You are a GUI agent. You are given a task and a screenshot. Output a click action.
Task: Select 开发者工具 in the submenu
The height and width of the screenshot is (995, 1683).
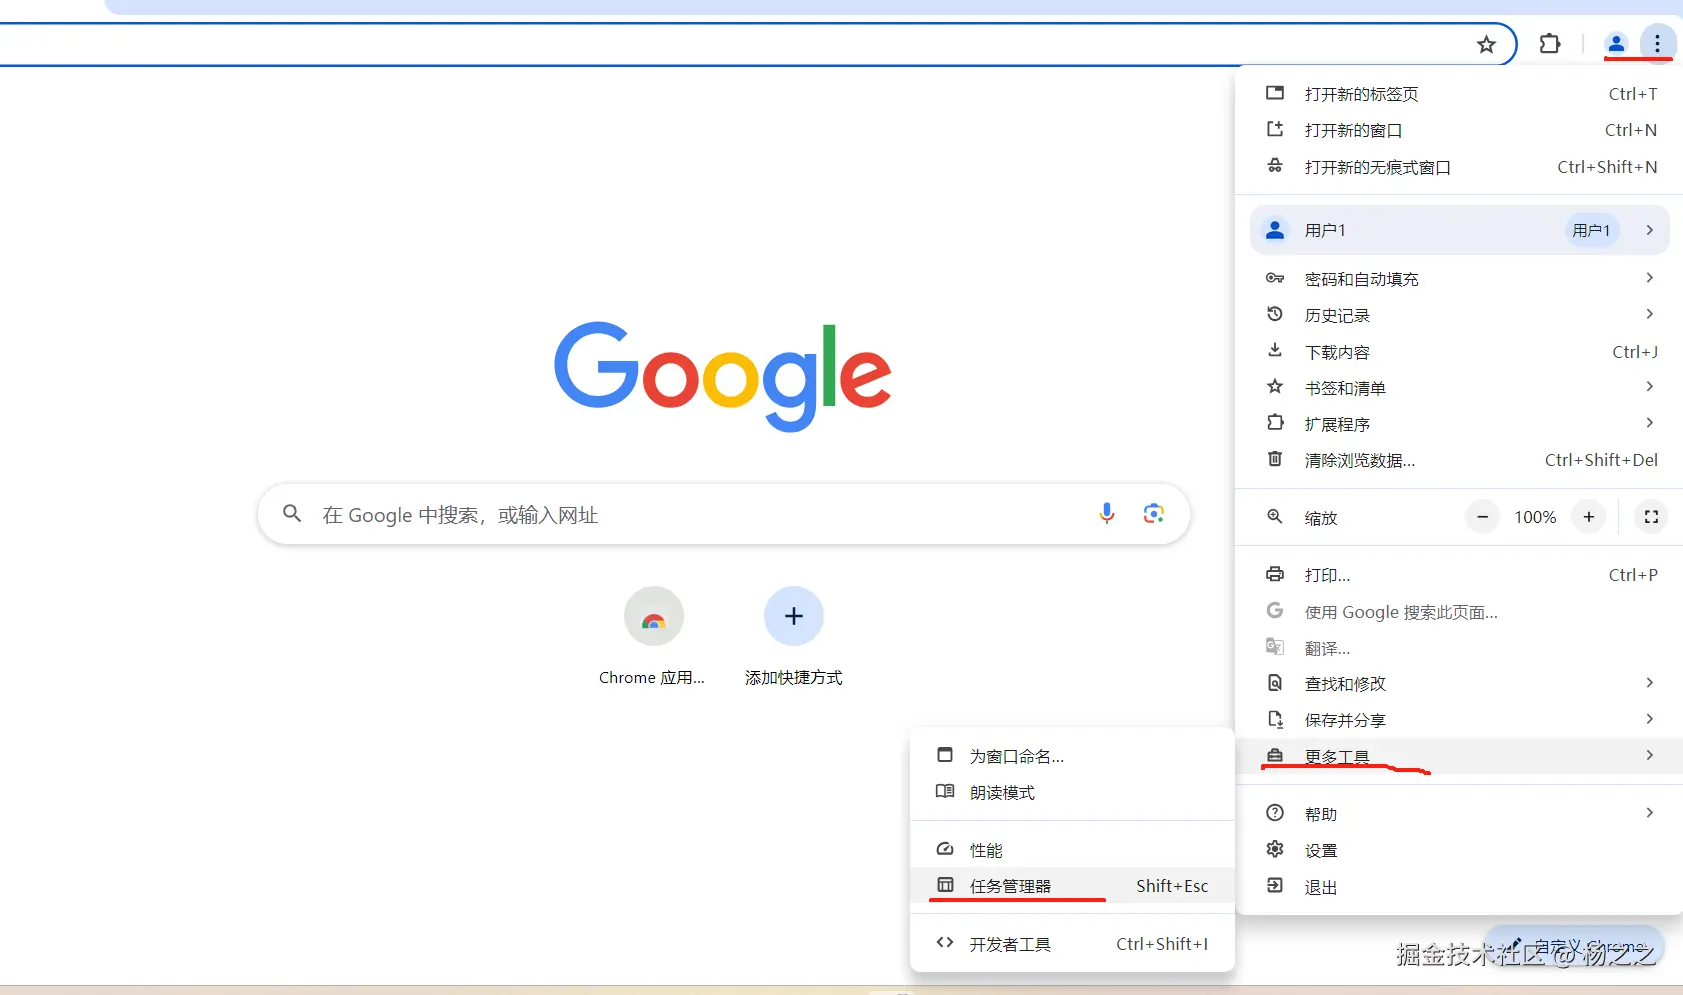point(1011,943)
